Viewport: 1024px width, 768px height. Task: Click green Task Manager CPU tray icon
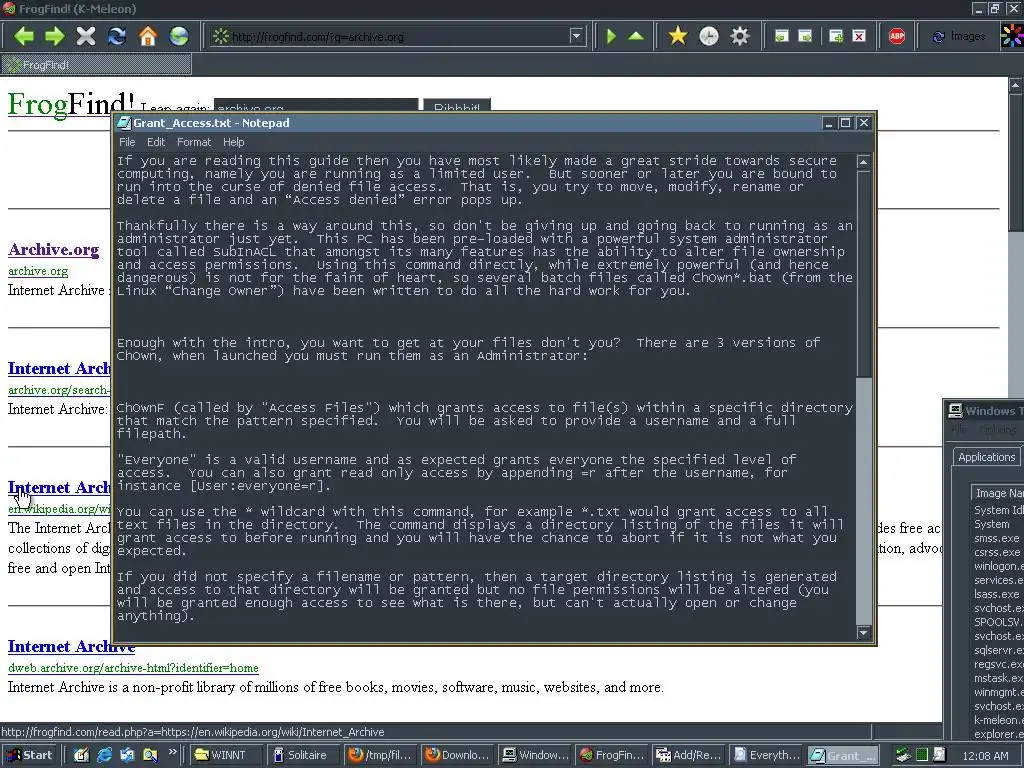tap(921, 755)
